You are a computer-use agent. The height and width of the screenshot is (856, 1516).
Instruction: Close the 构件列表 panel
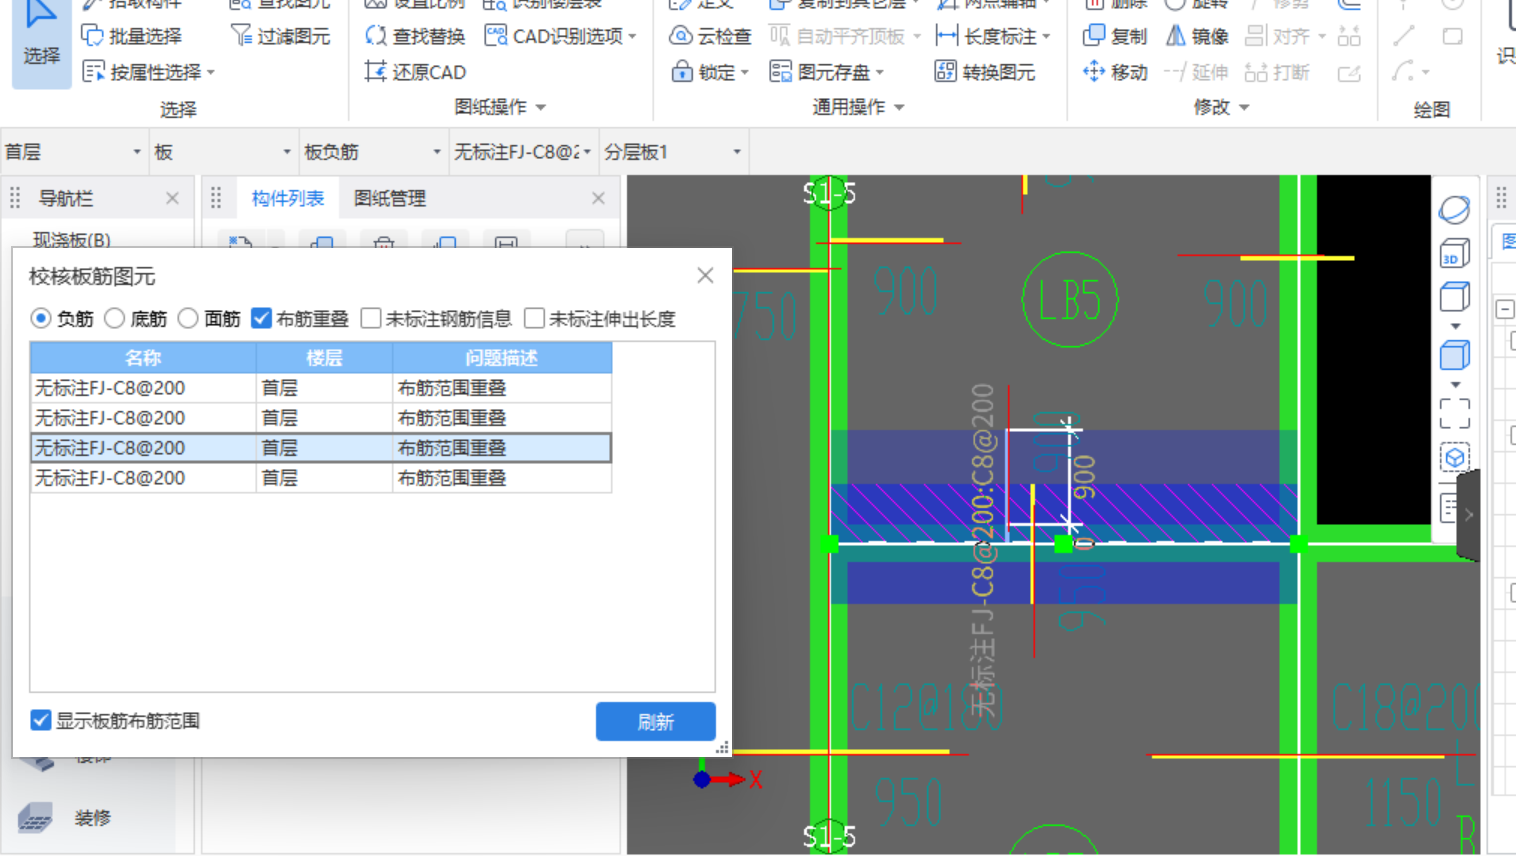pyautogui.click(x=598, y=198)
